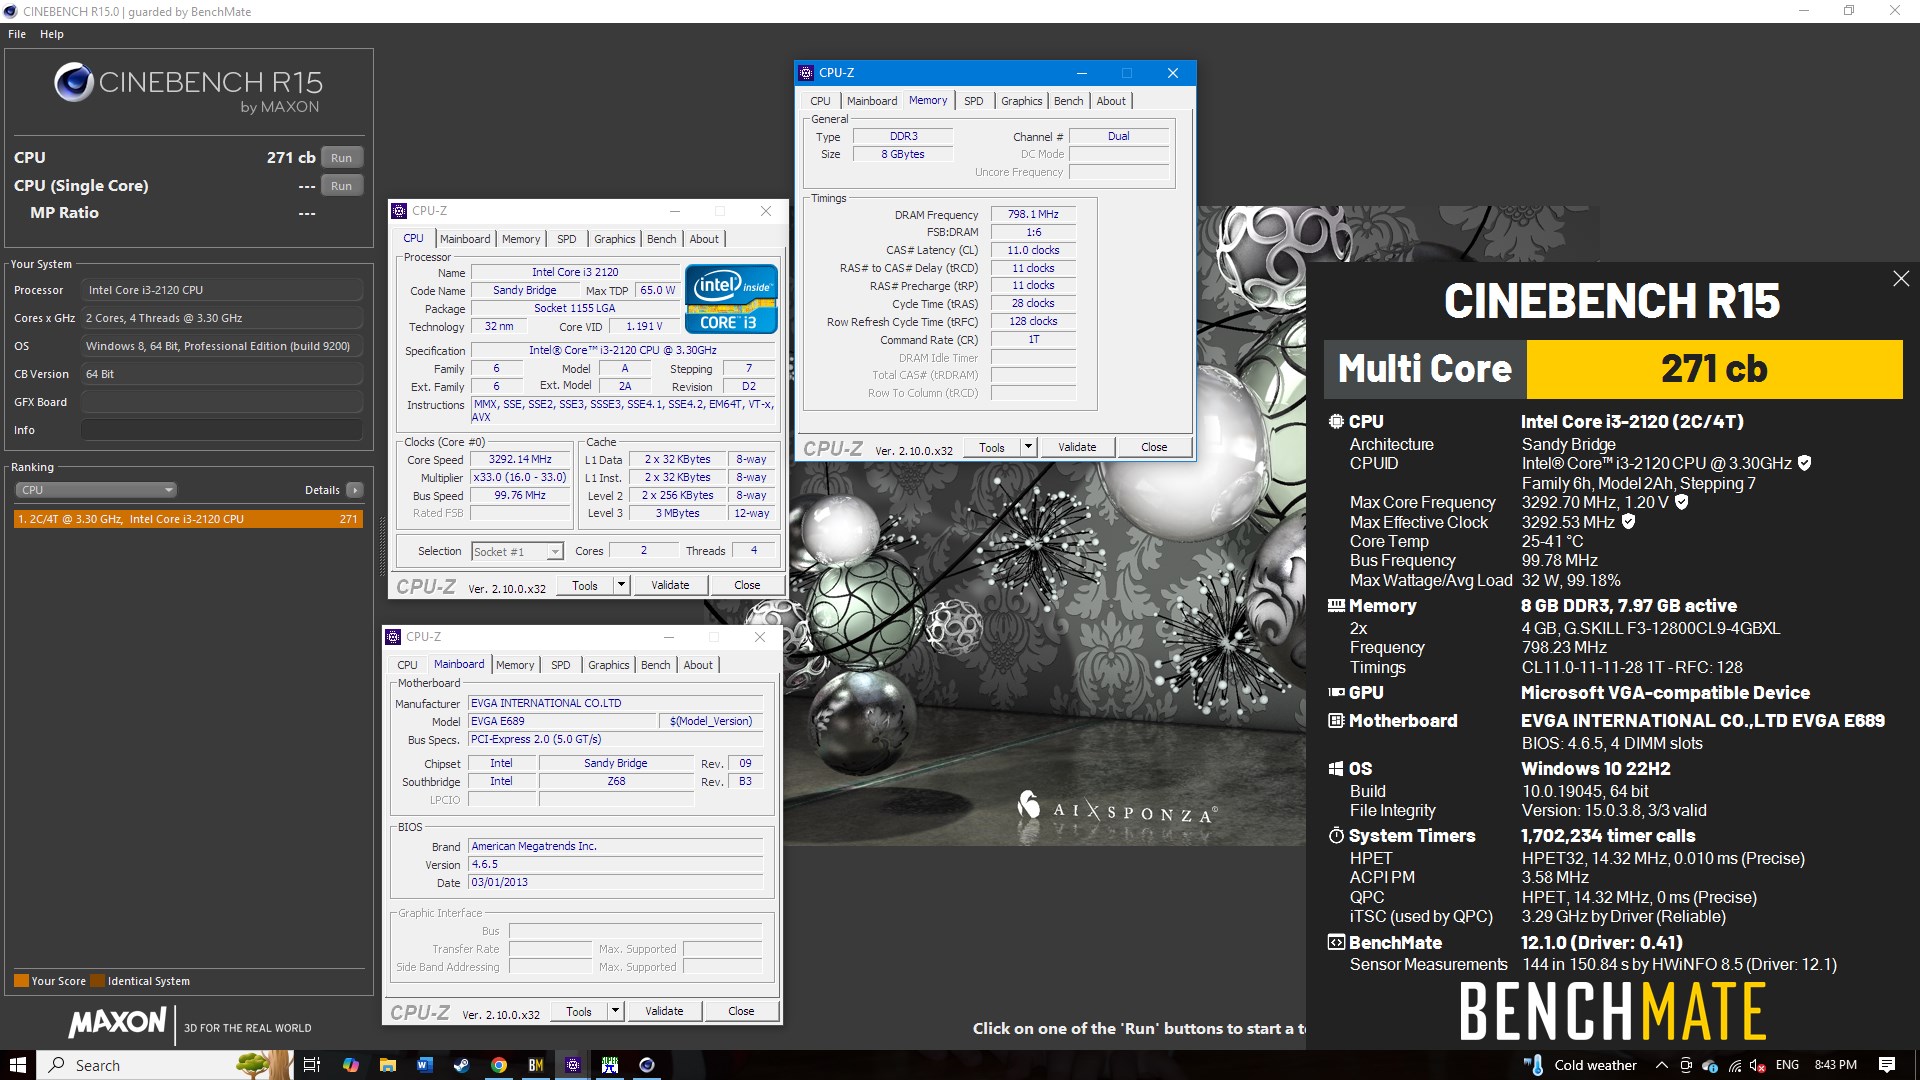The height and width of the screenshot is (1080, 1920).
Task: Switch to CPU-Z in the taskbar
Action: tap(572, 1065)
